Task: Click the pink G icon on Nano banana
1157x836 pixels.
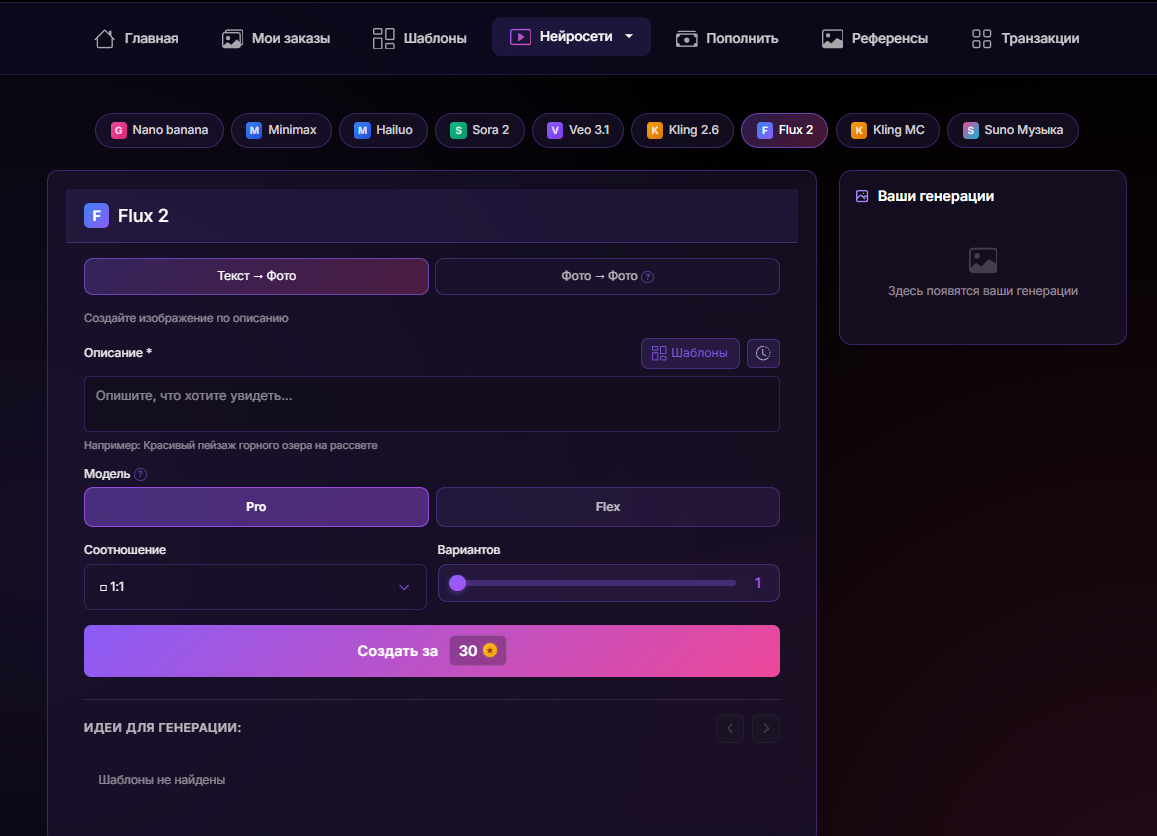Action: coord(118,131)
